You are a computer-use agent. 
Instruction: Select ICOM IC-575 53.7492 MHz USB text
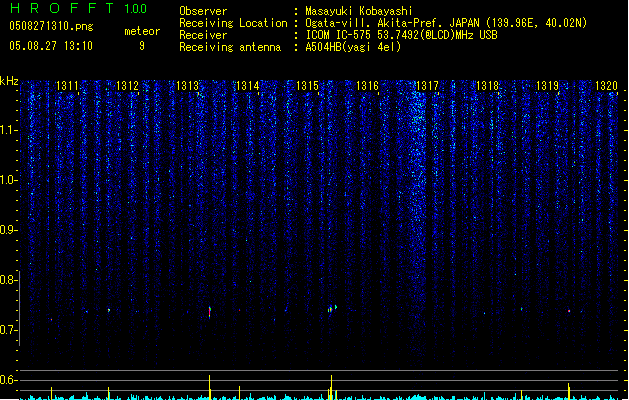(x=401, y=35)
